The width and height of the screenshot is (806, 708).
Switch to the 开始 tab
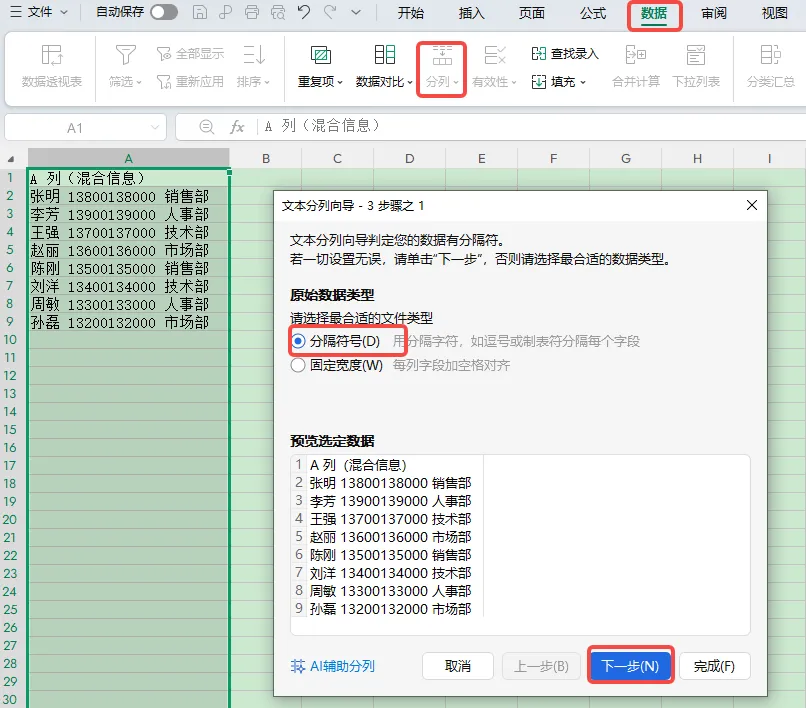[411, 13]
